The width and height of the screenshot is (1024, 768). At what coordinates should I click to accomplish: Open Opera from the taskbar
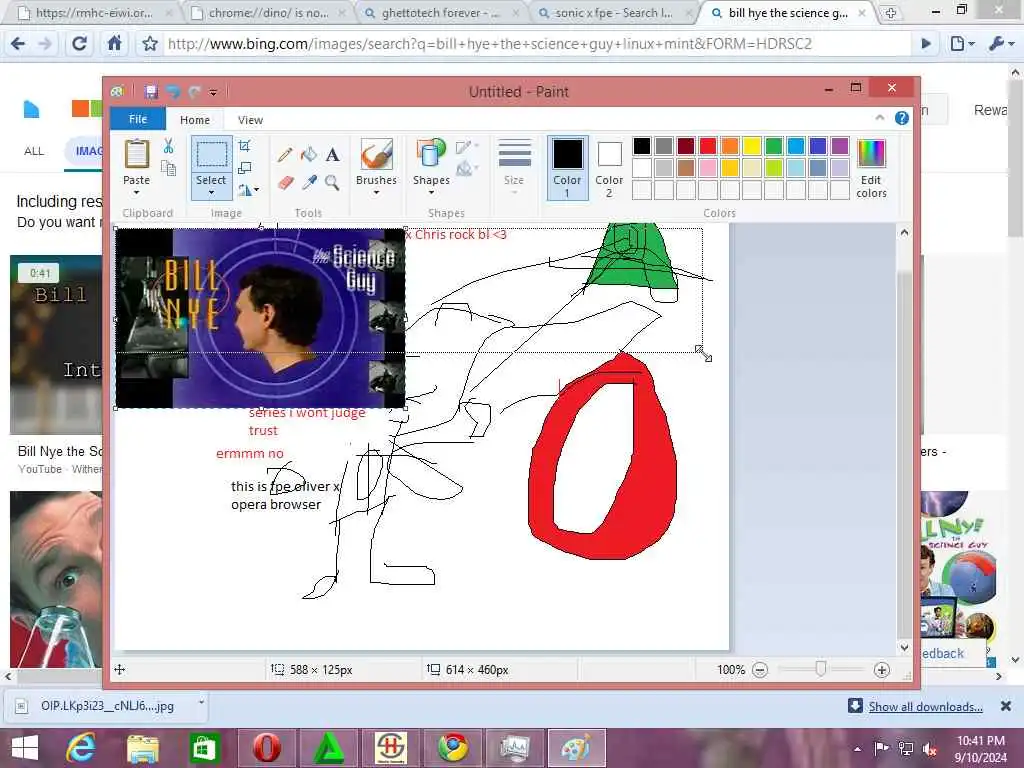point(266,748)
